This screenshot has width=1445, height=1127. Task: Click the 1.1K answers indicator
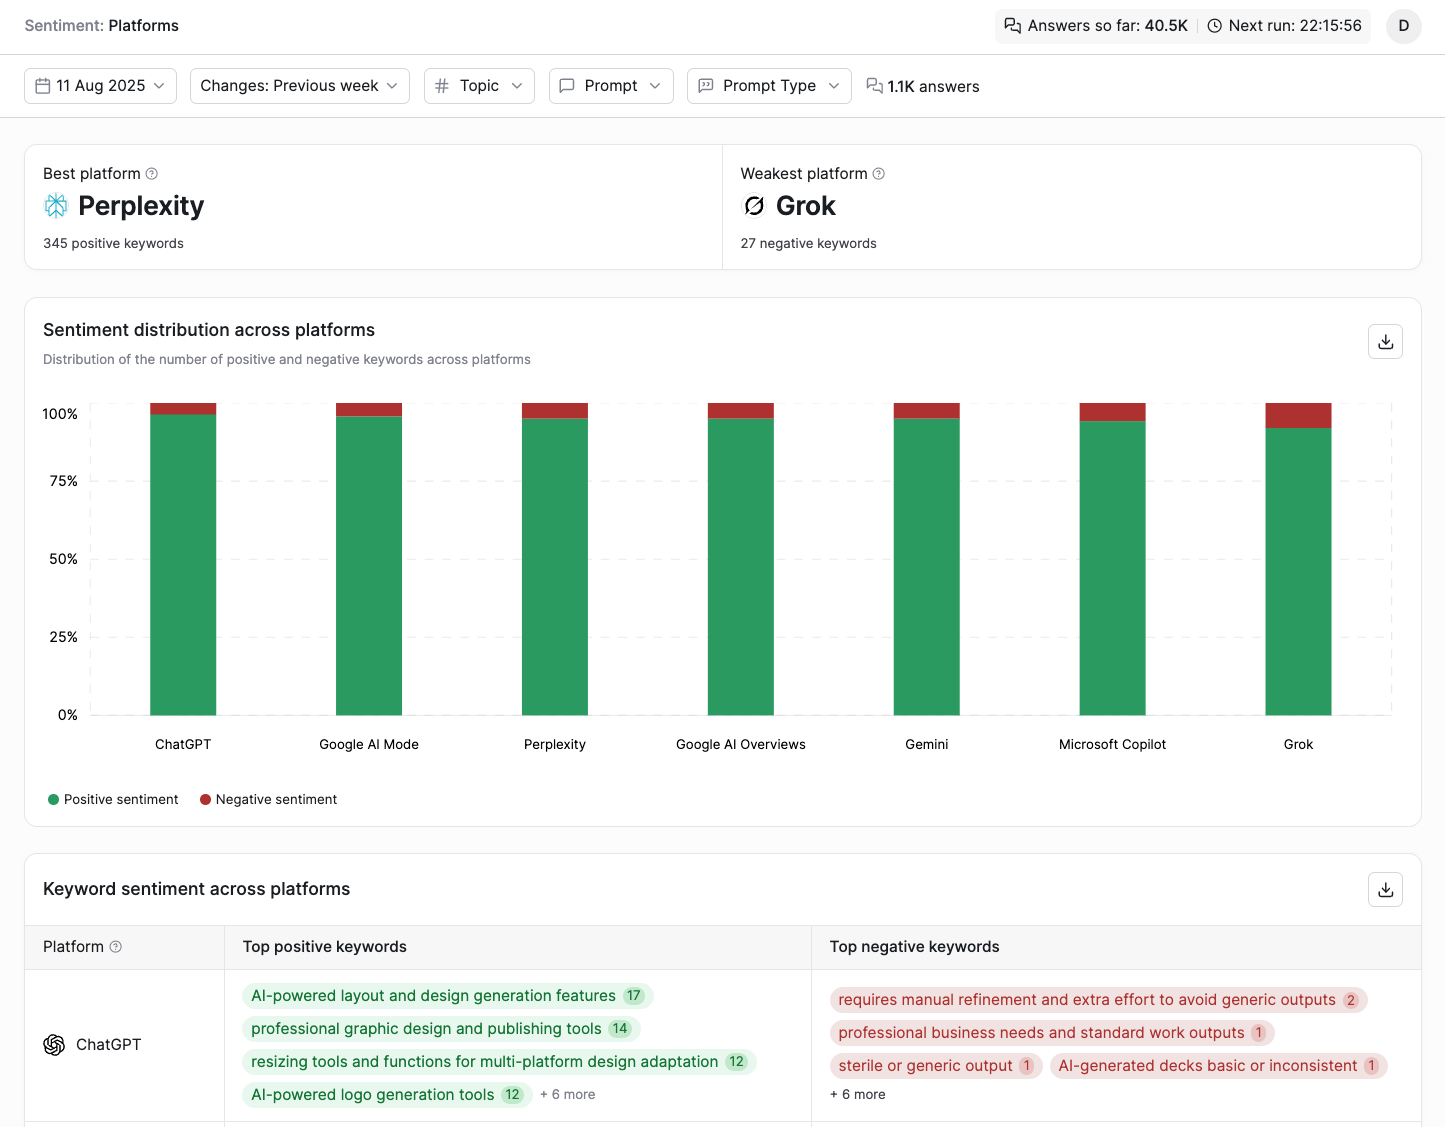pos(923,86)
